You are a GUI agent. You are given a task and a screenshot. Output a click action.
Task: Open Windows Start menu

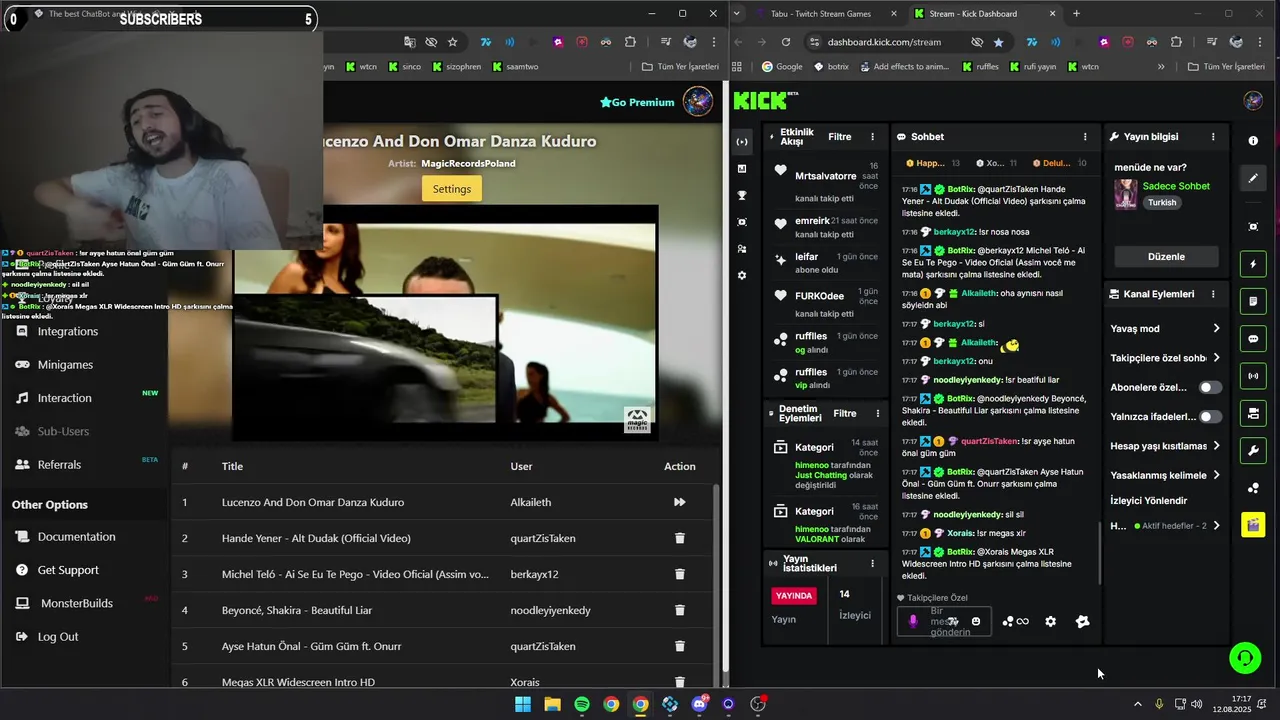click(x=522, y=704)
